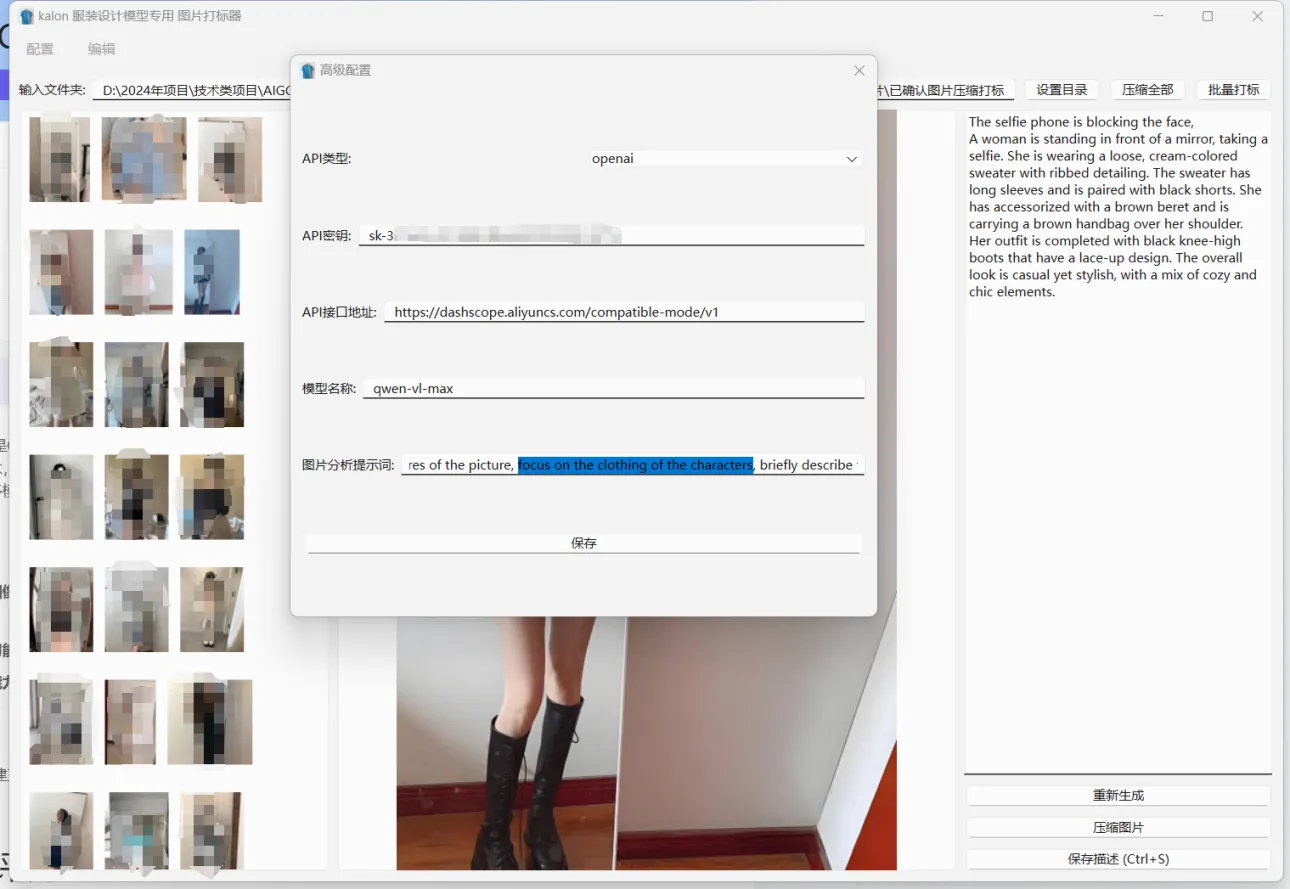Click the 高级配置 dialog title icon
Viewport: 1290px width, 889px height.
tap(308, 71)
